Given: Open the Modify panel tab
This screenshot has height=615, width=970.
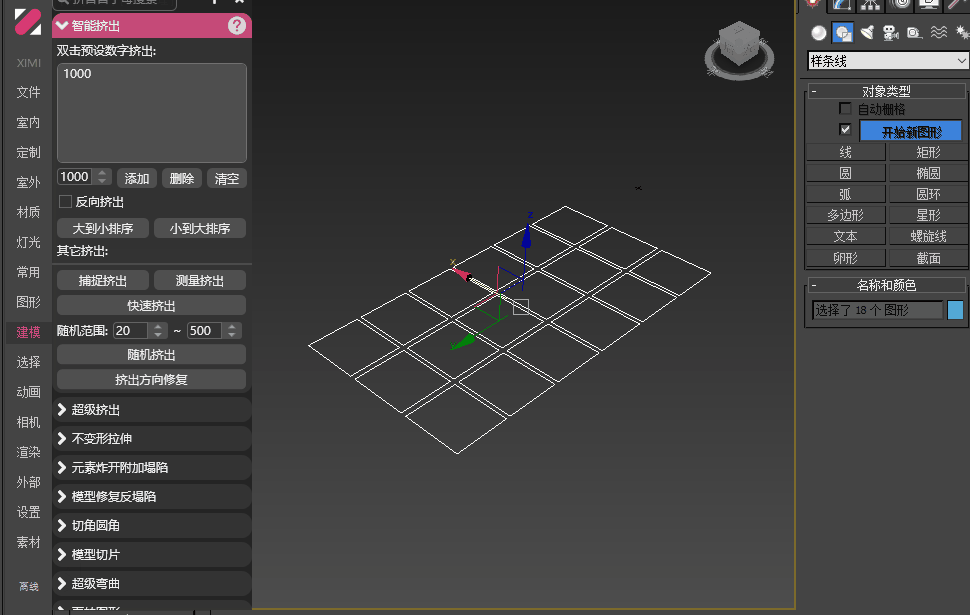Looking at the screenshot, I should click(841, 4).
